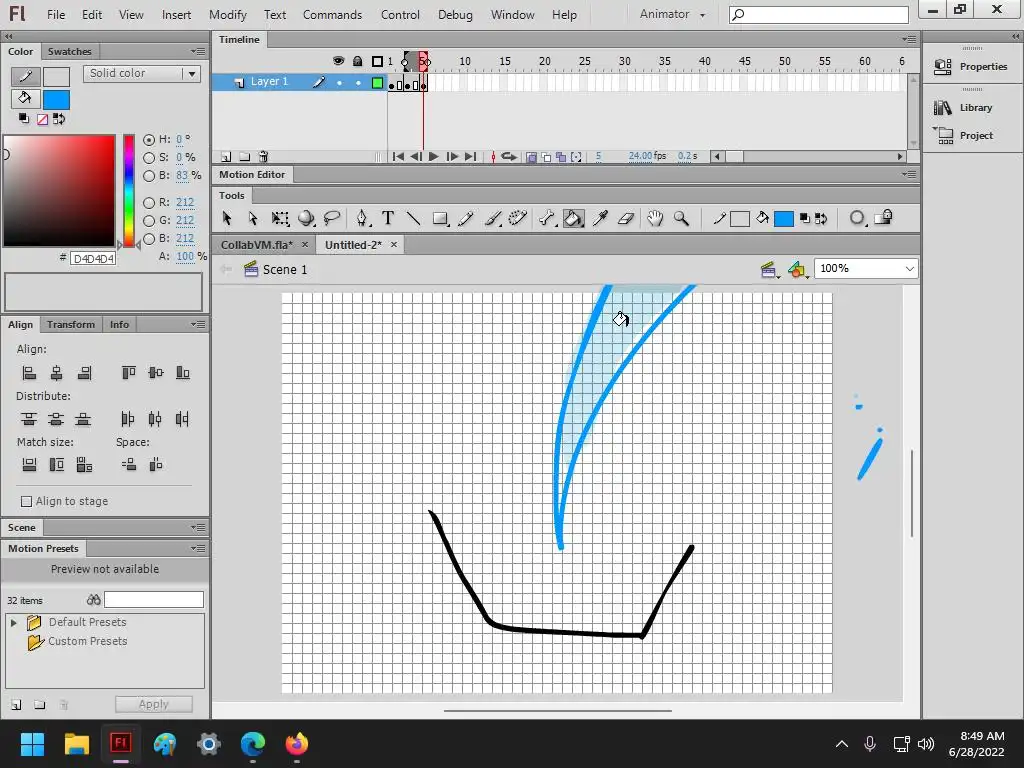Select the Deco tool

point(518,218)
